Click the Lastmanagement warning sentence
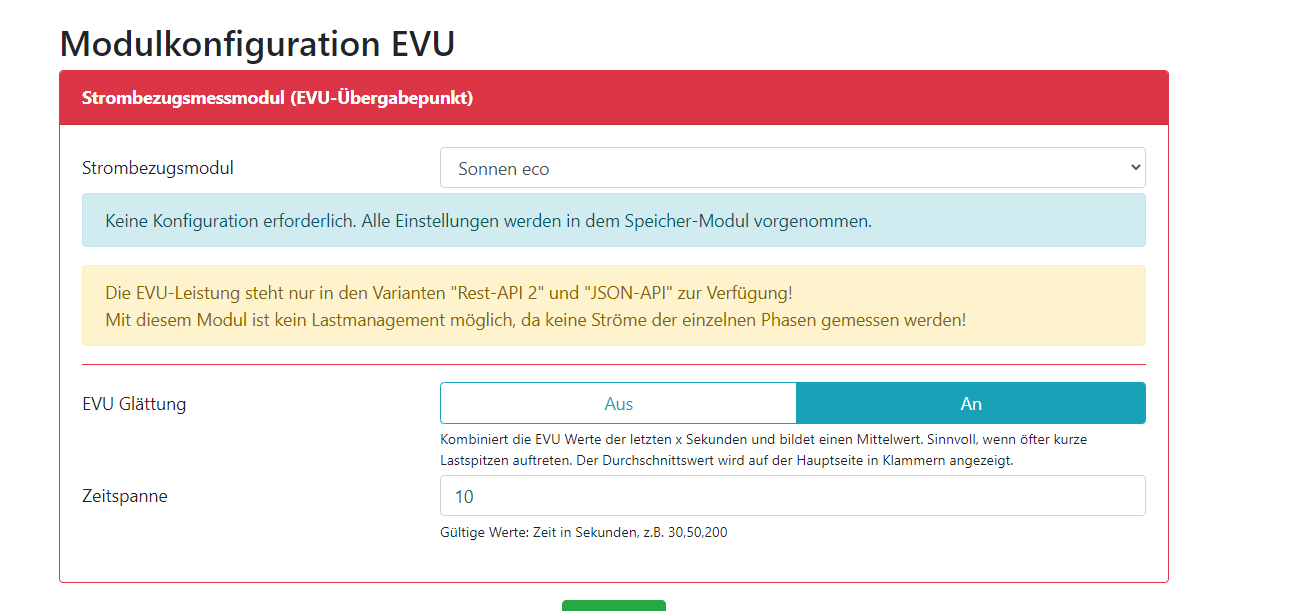 [535, 320]
